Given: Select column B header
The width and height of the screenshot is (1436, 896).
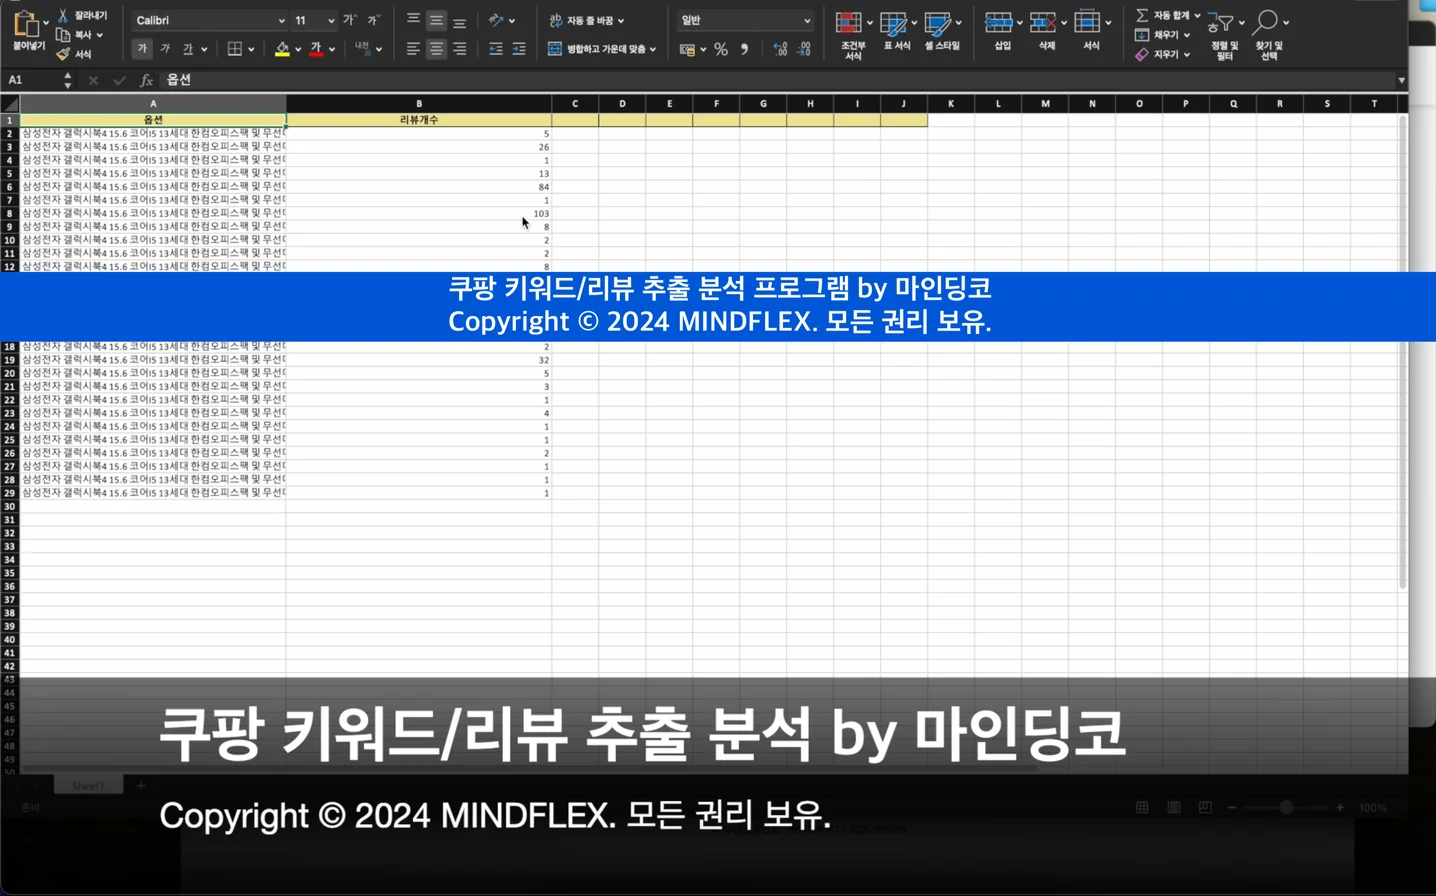Looking at the screenshot, I should pyautogui.click(x=419, y=104).
